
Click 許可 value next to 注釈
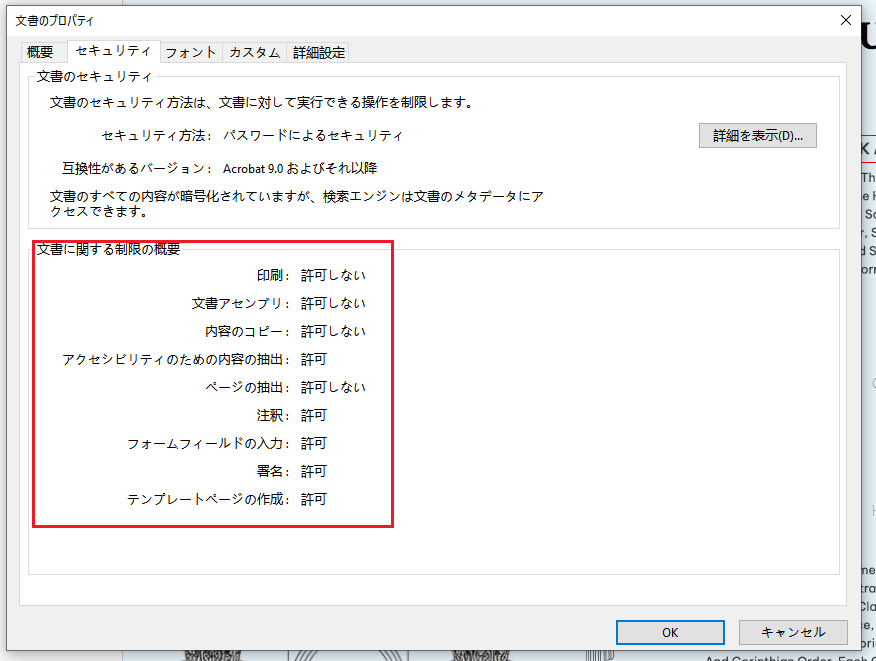click(313, 415)
